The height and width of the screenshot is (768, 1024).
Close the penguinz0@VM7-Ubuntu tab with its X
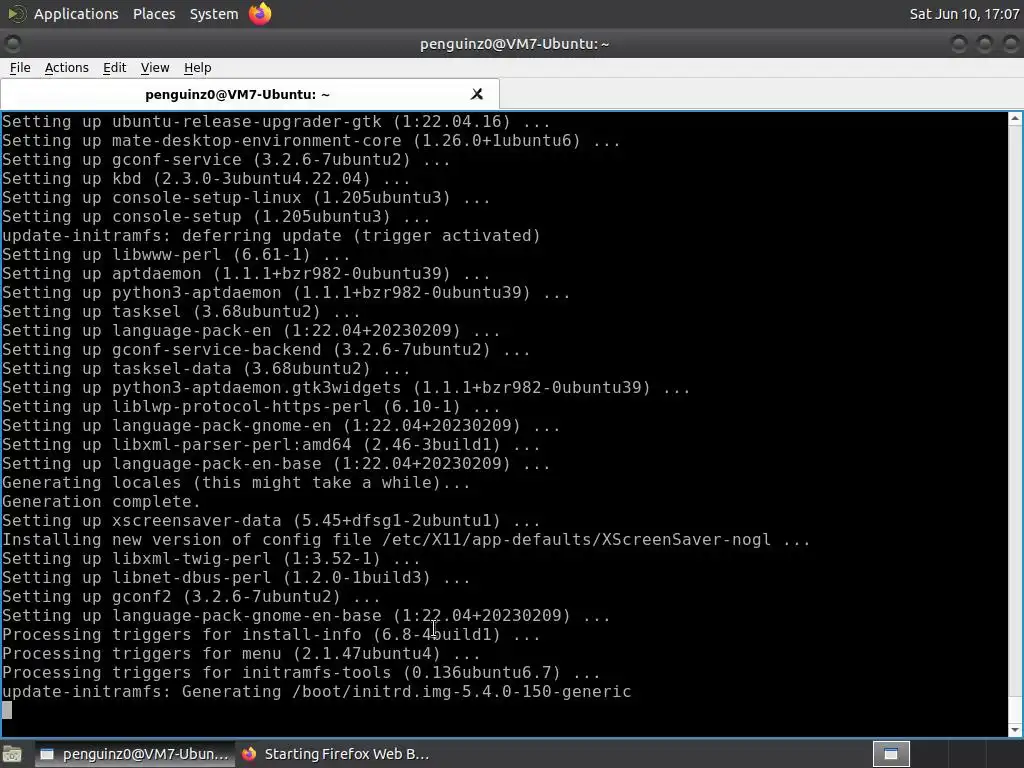pyautogui.click(x=477, y=95)
